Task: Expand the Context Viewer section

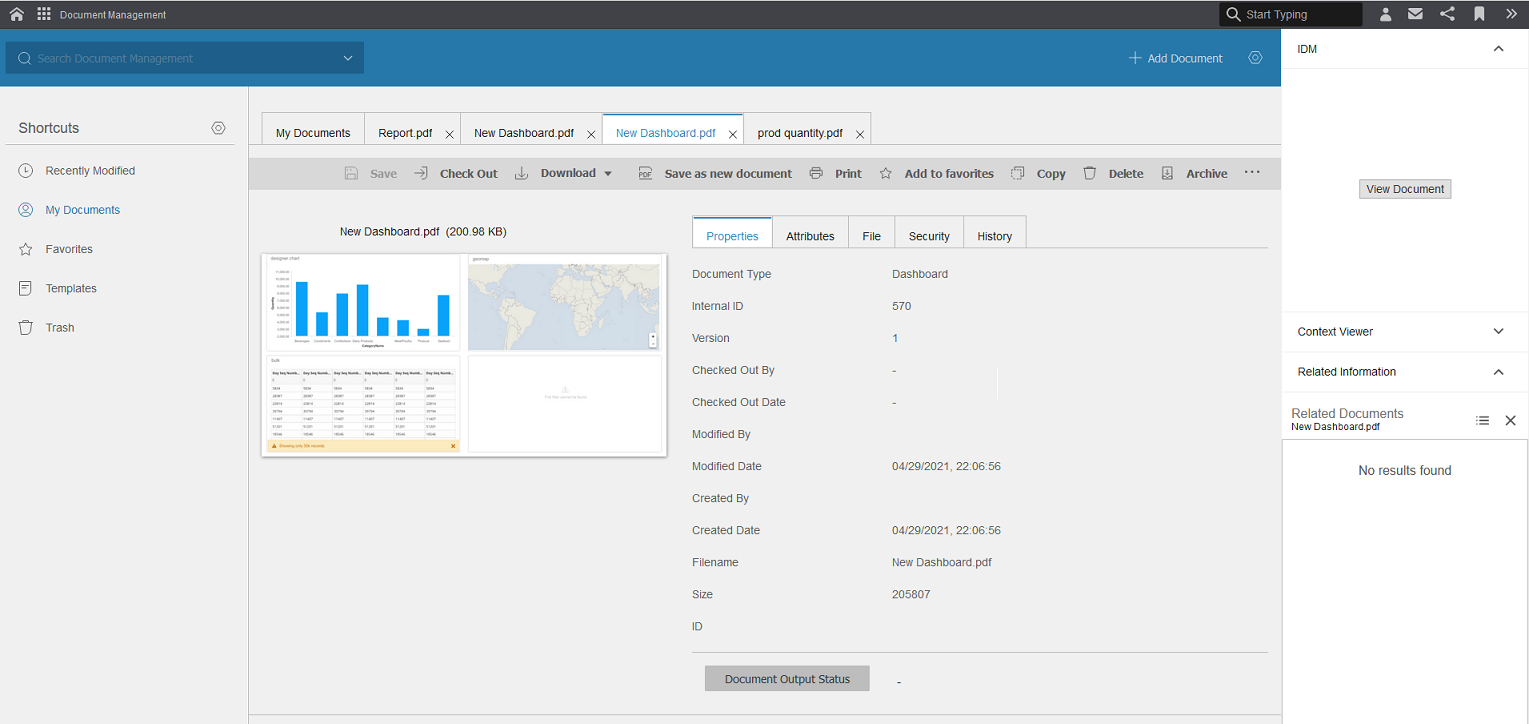Action: click(1498, 332)
